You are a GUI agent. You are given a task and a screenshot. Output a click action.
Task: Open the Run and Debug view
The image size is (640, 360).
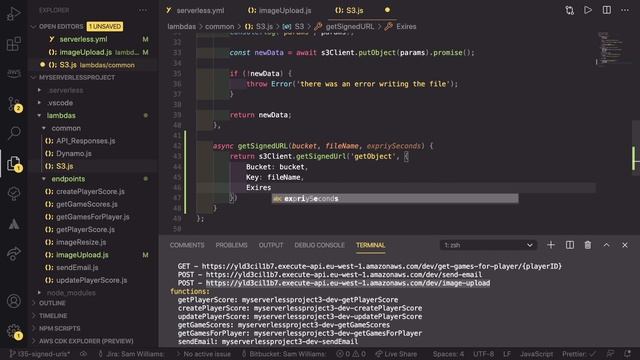pos(13,14)
